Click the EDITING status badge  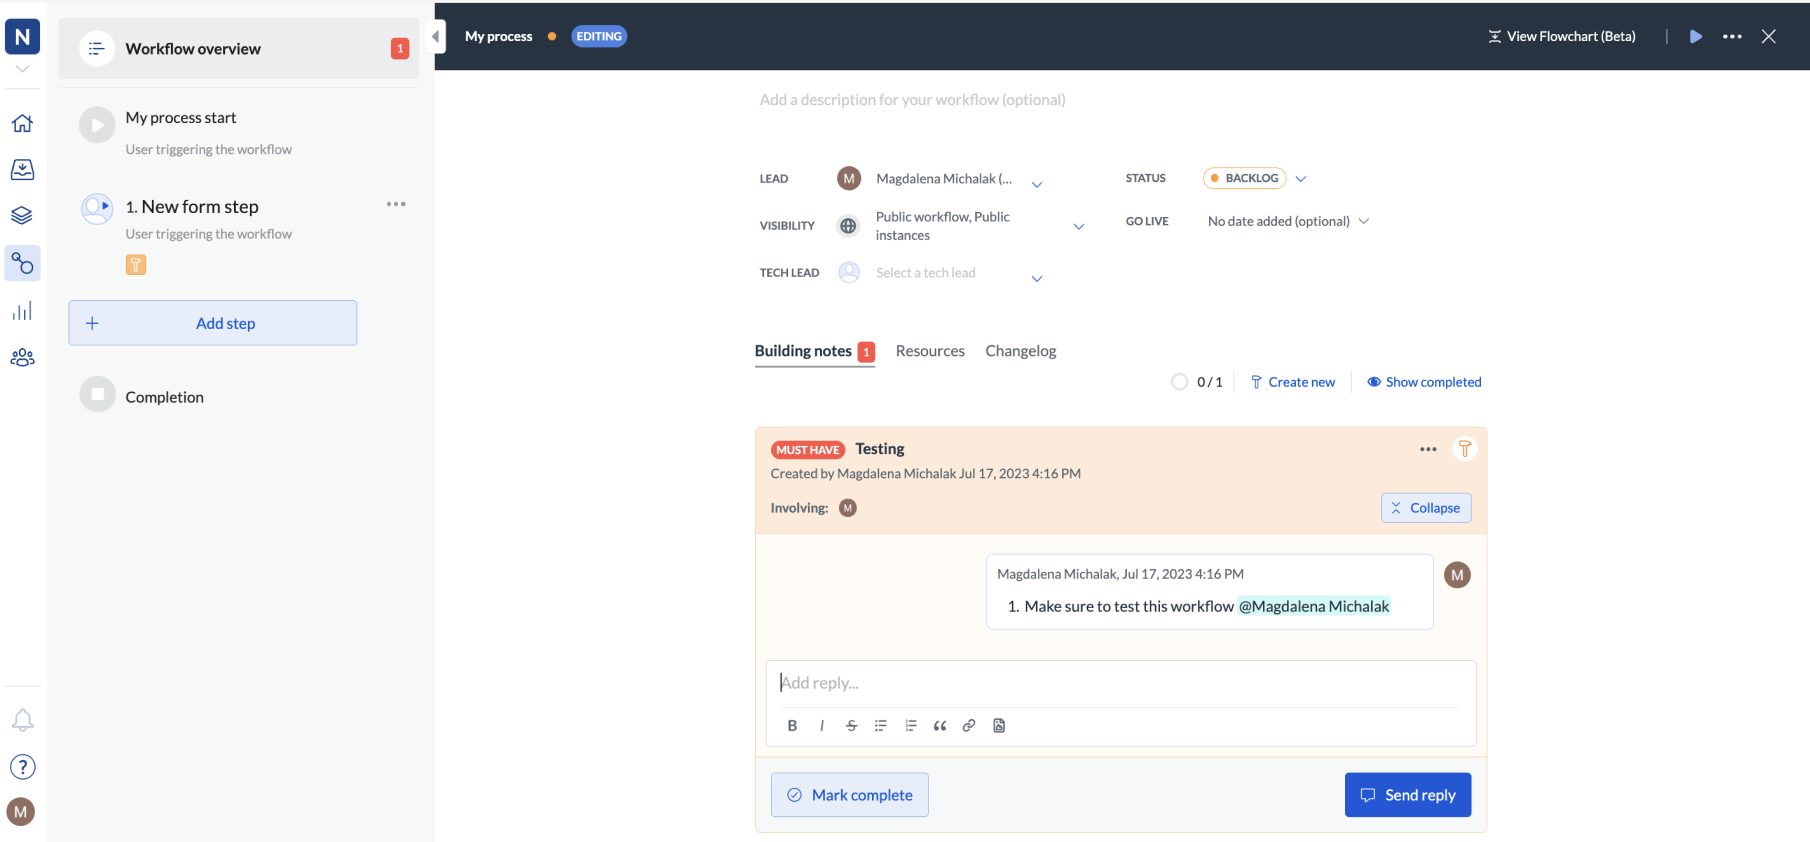point(599,36)
